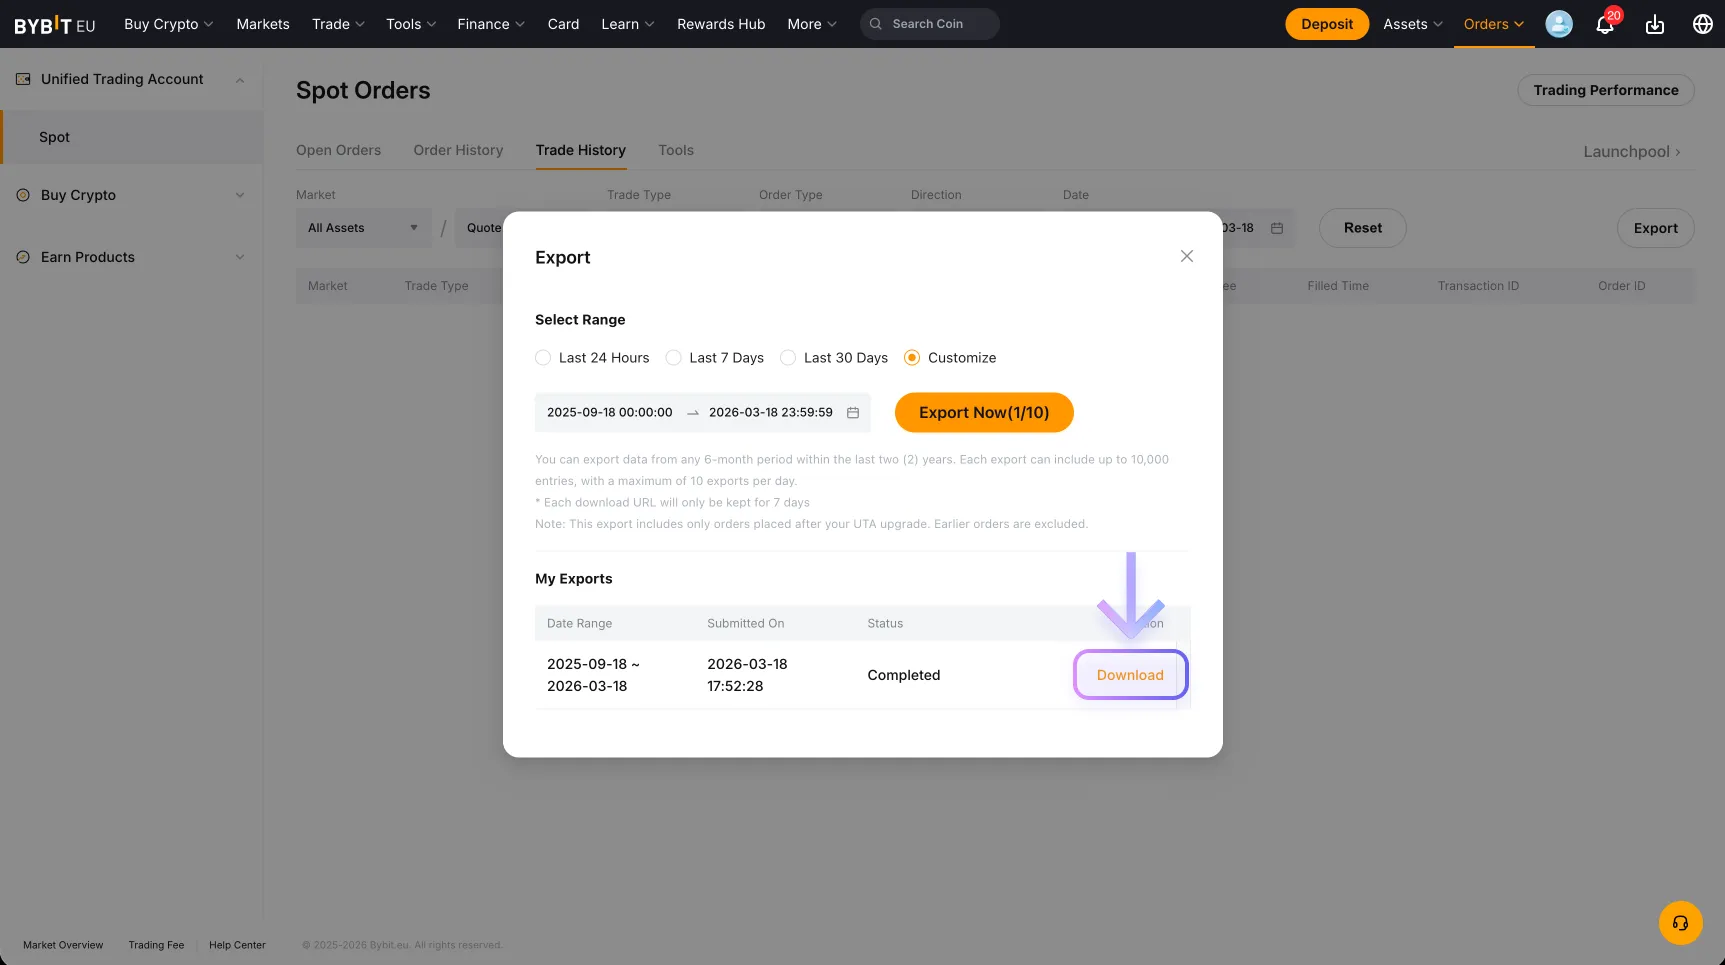1725x965 pixels.
Task: Click the download history icon in top bar
Action: (x=1654, y=24)
